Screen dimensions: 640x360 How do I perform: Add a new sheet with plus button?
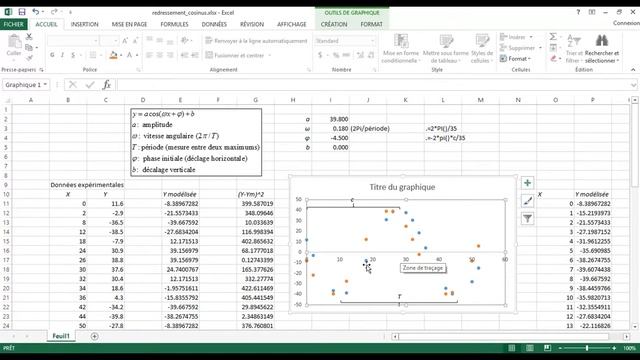pos(94,336)
